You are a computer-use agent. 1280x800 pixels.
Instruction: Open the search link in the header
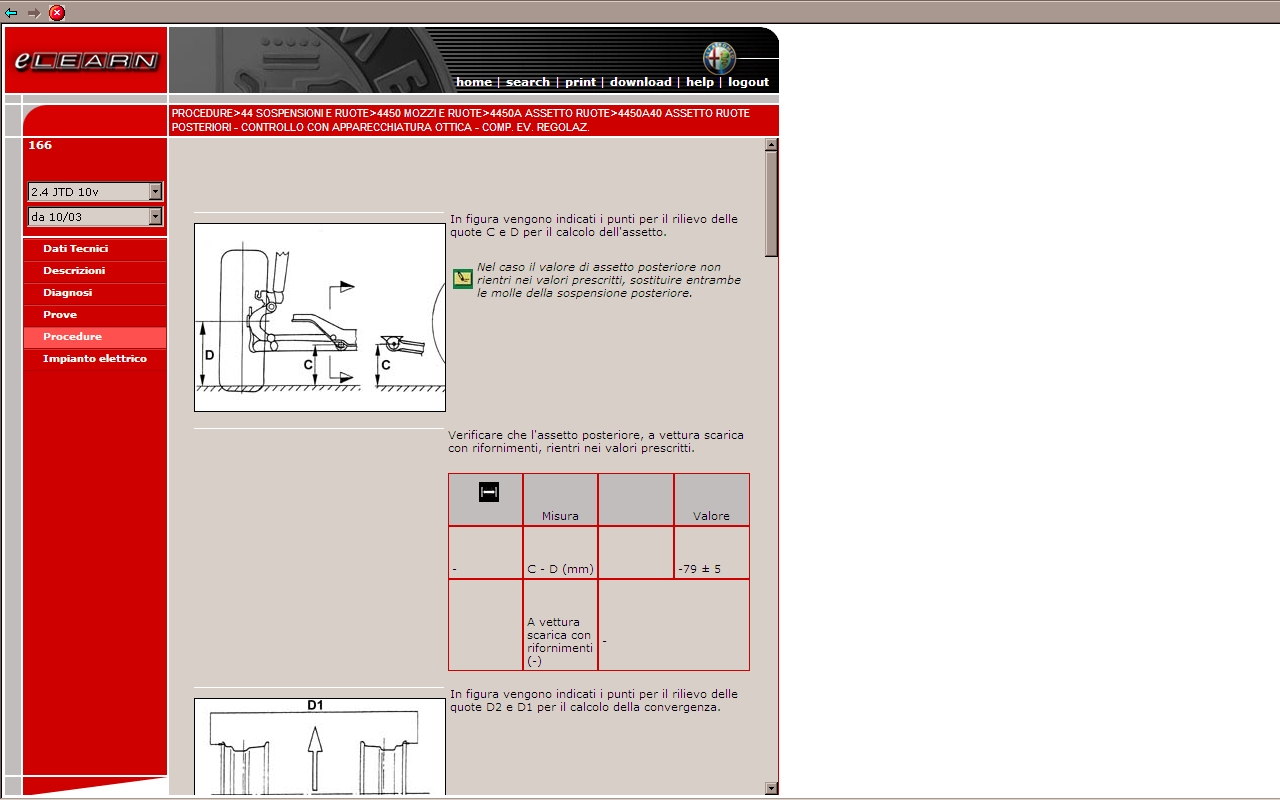point(527,82)
